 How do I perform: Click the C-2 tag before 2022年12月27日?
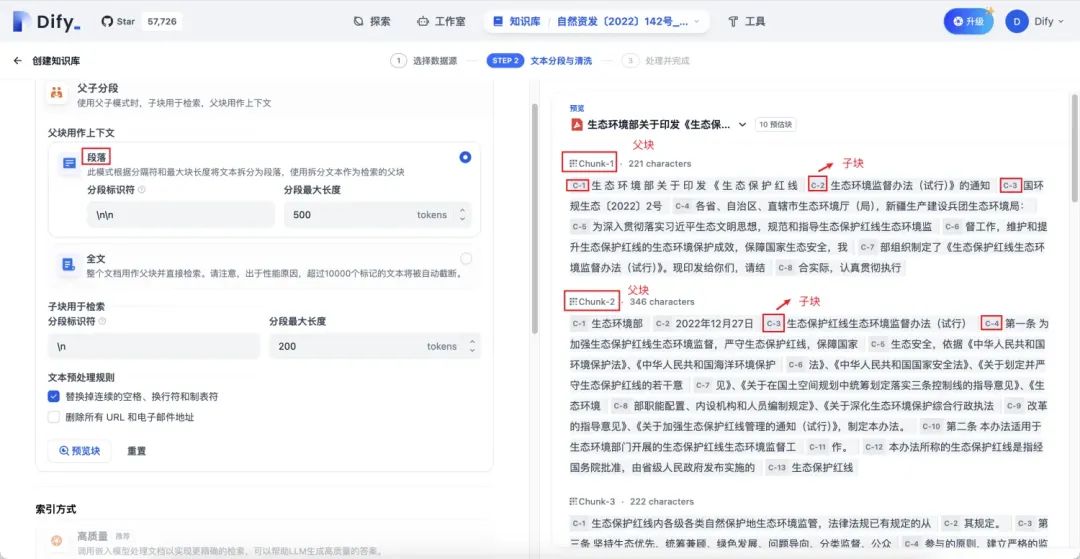[662, 323]
